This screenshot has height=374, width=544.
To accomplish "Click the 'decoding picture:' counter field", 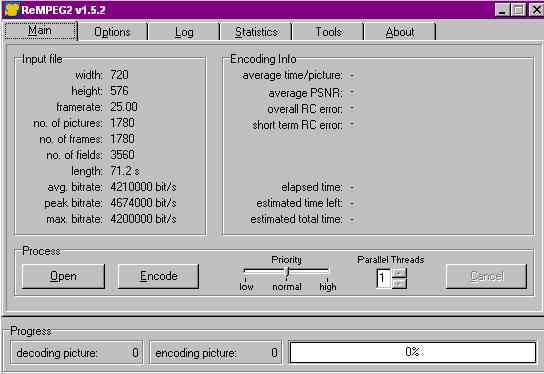I will [x=77, y=352].
